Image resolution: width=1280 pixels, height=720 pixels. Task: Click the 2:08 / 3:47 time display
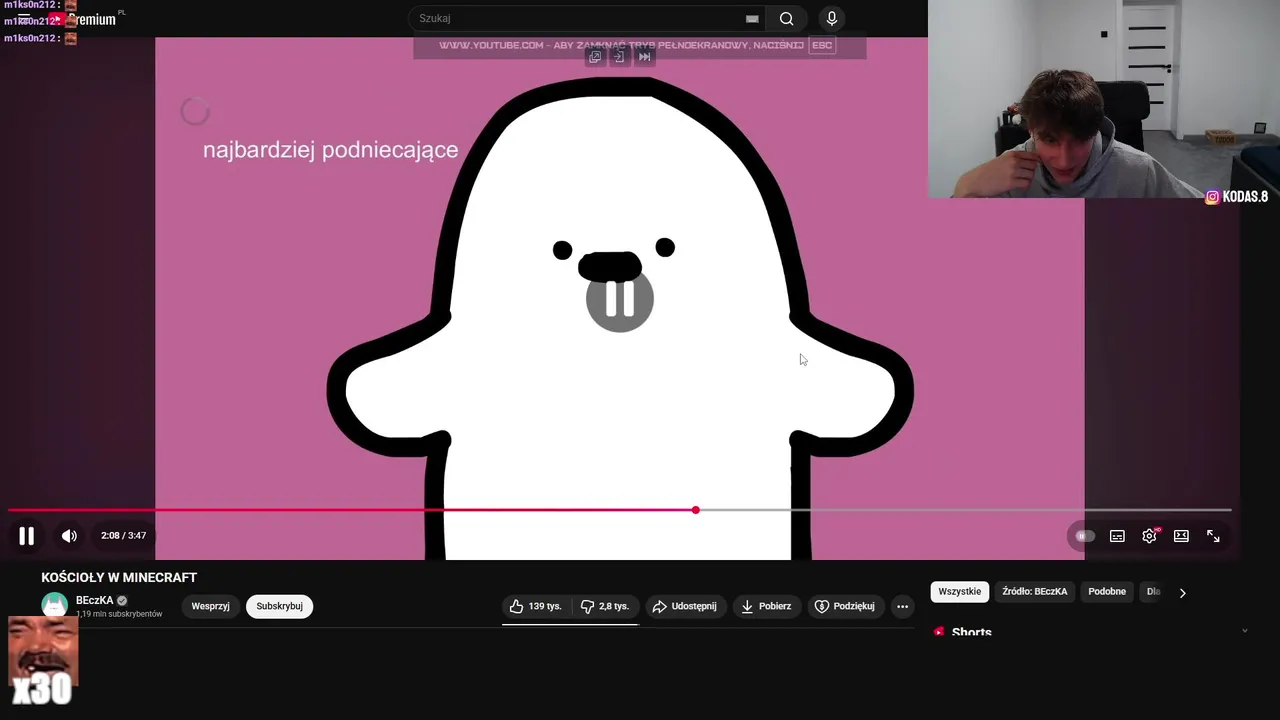[124, 536]
